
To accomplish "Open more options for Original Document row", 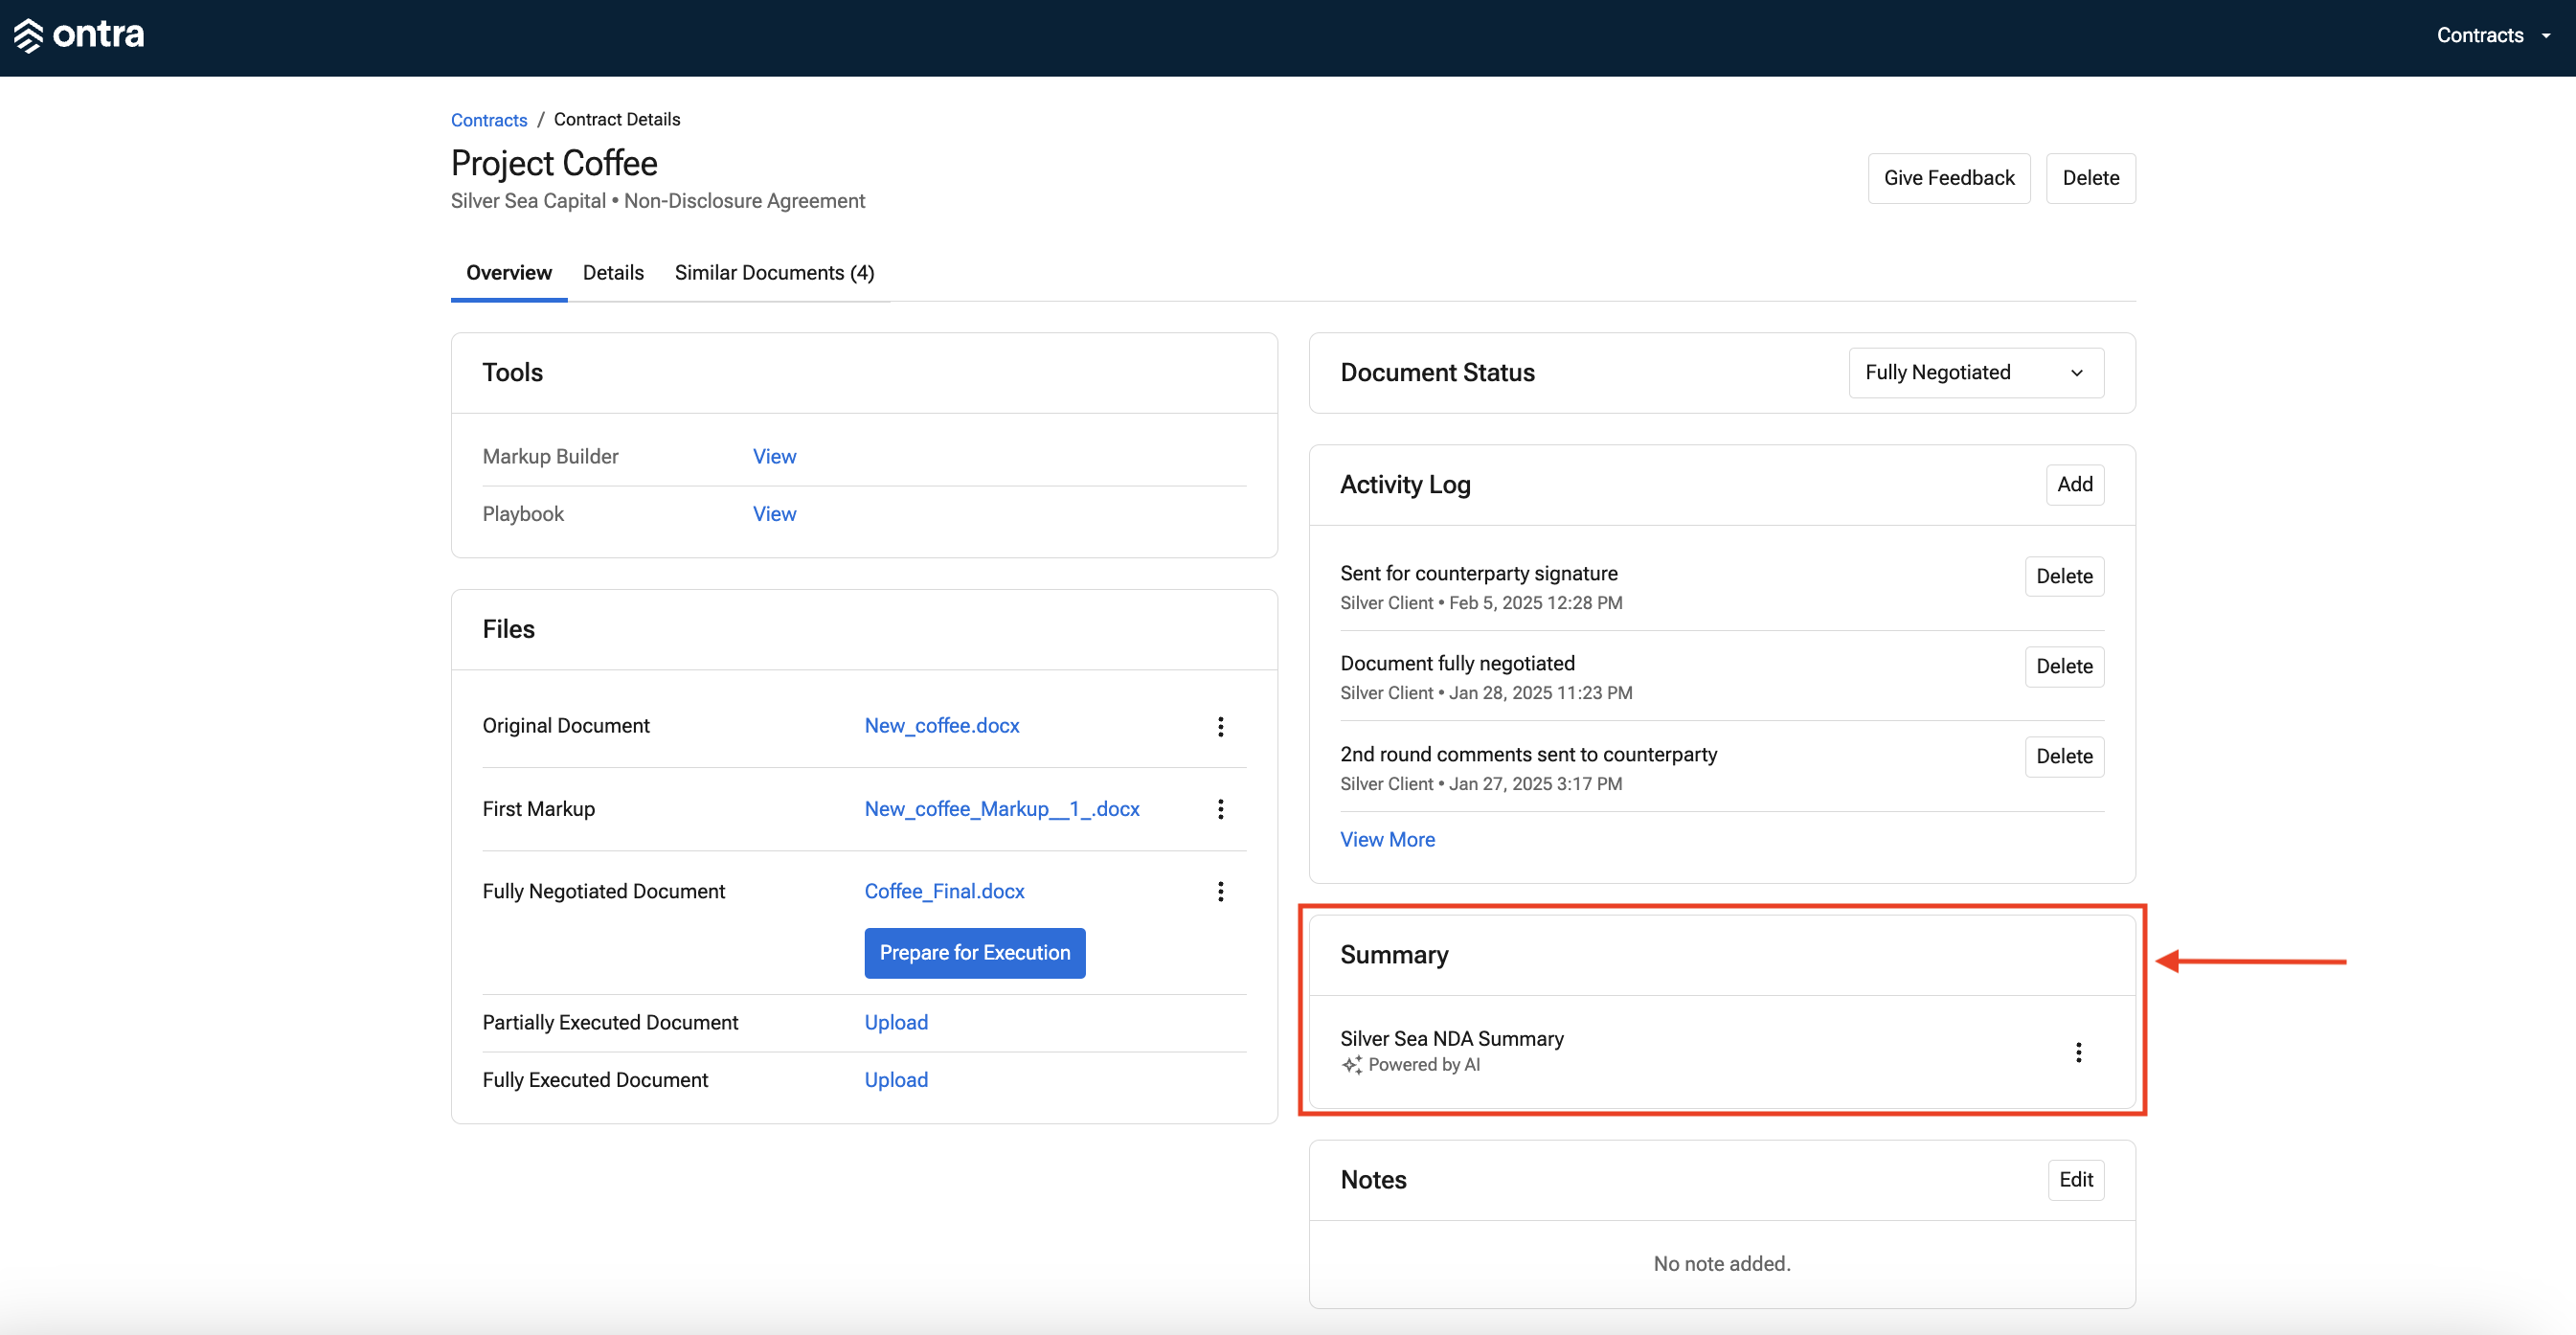I will (x=1220, y=726).
